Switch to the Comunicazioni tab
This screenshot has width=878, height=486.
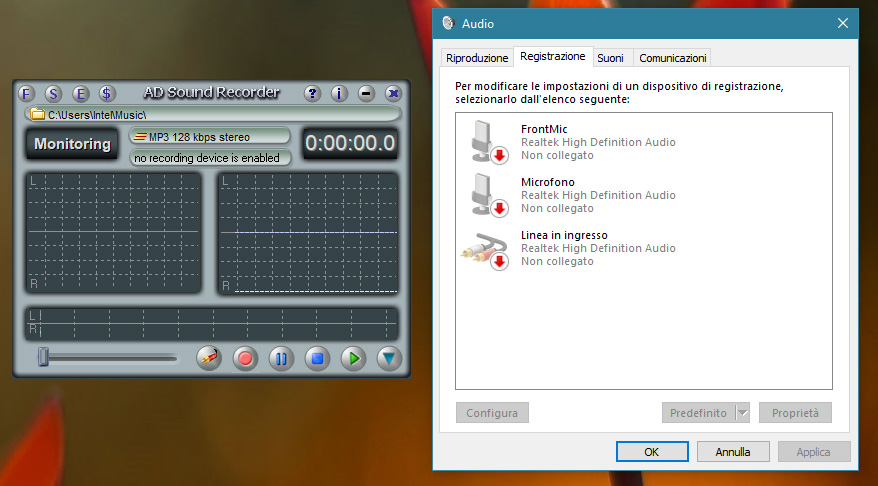point(672,58)
